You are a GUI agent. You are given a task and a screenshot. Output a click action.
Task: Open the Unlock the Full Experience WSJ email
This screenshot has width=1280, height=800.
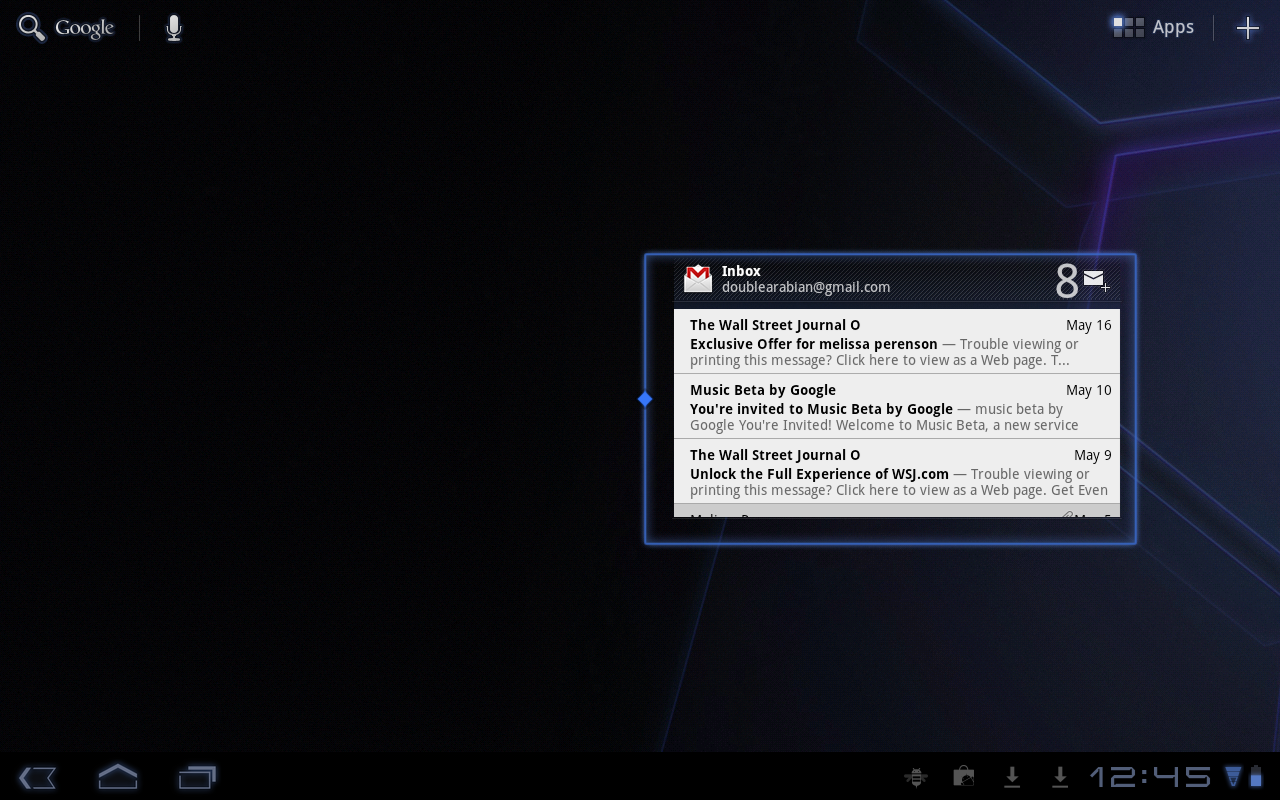pyautogui.click(x=896, y=472)
